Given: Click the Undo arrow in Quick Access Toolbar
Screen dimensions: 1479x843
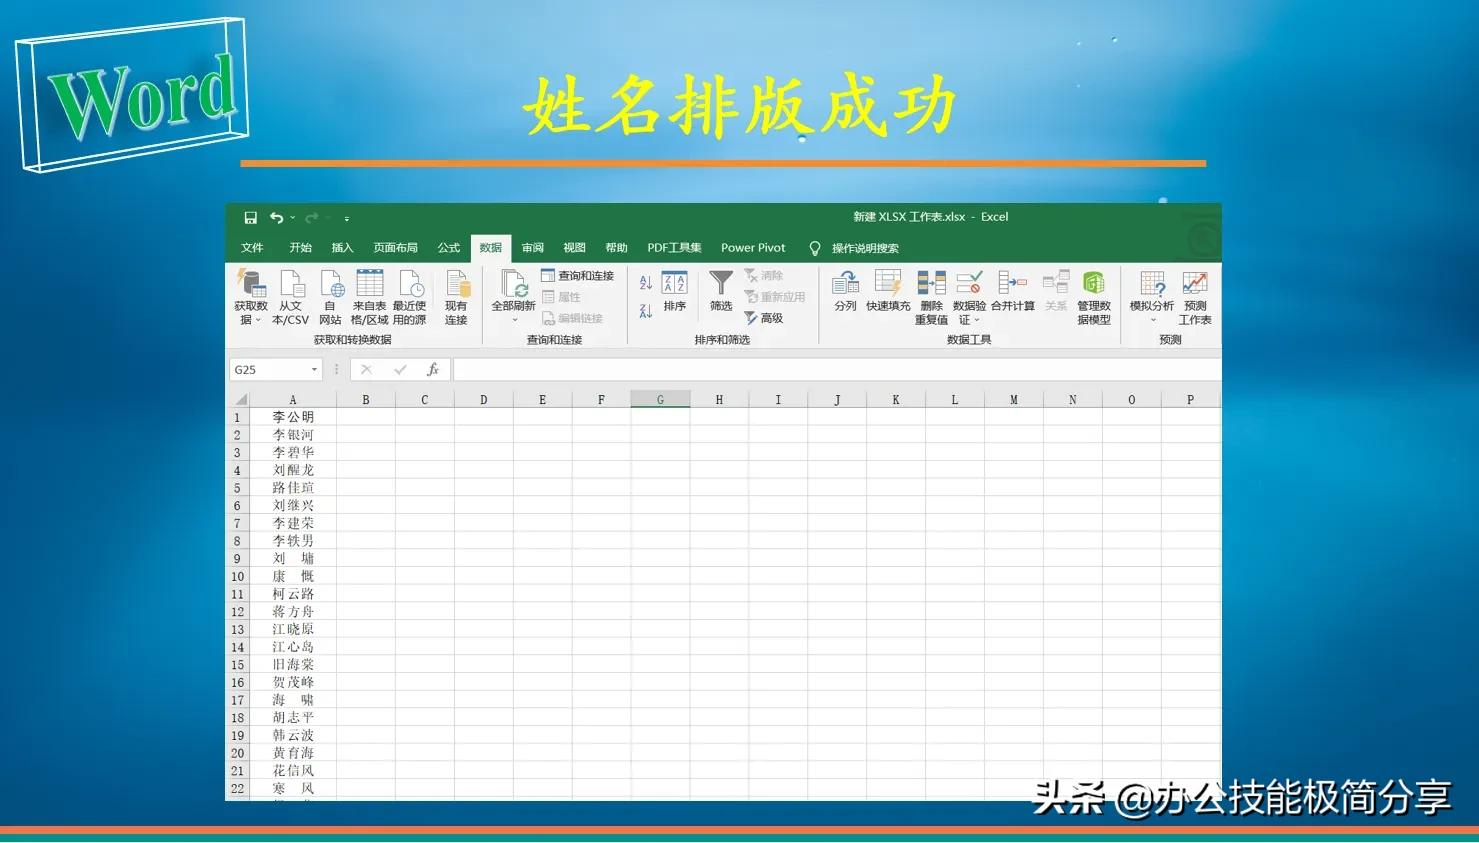Looking at the screenshot, I should [277, 217].
